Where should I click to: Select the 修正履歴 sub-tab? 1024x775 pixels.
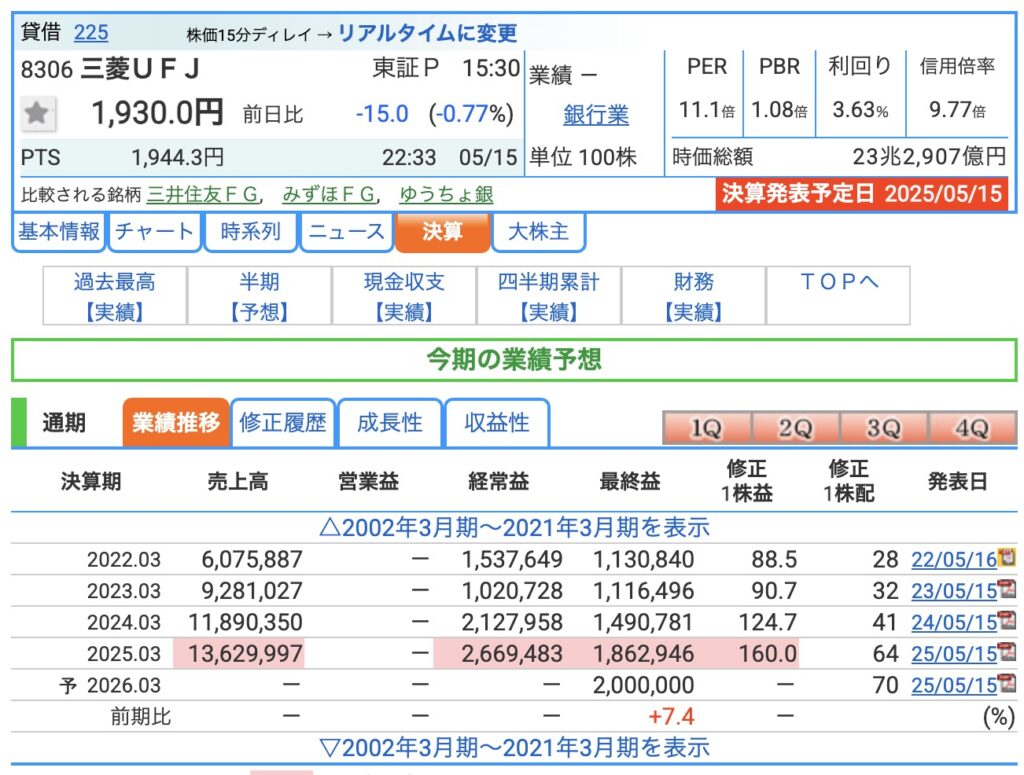(x=283, y=422)
